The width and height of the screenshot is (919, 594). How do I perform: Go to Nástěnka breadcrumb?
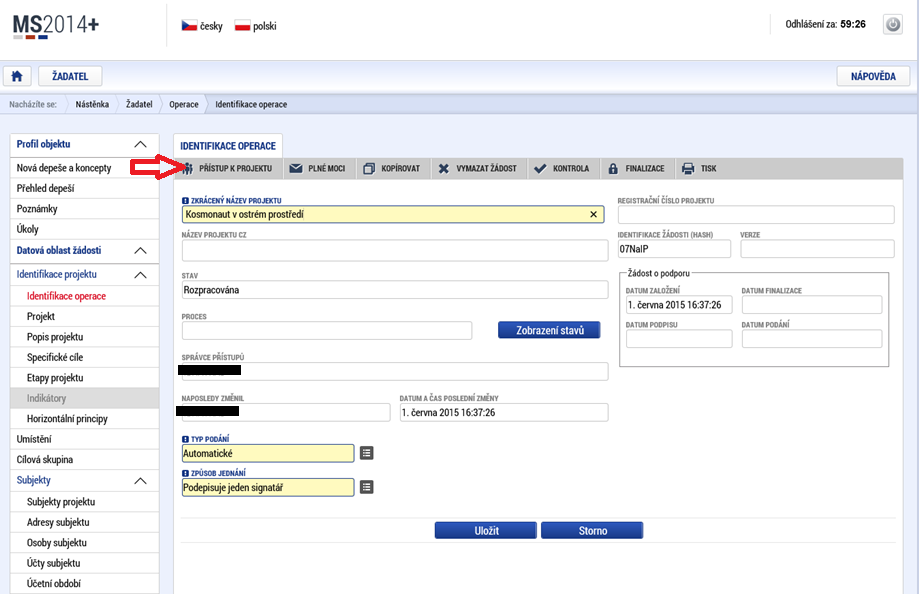(92, 104)
